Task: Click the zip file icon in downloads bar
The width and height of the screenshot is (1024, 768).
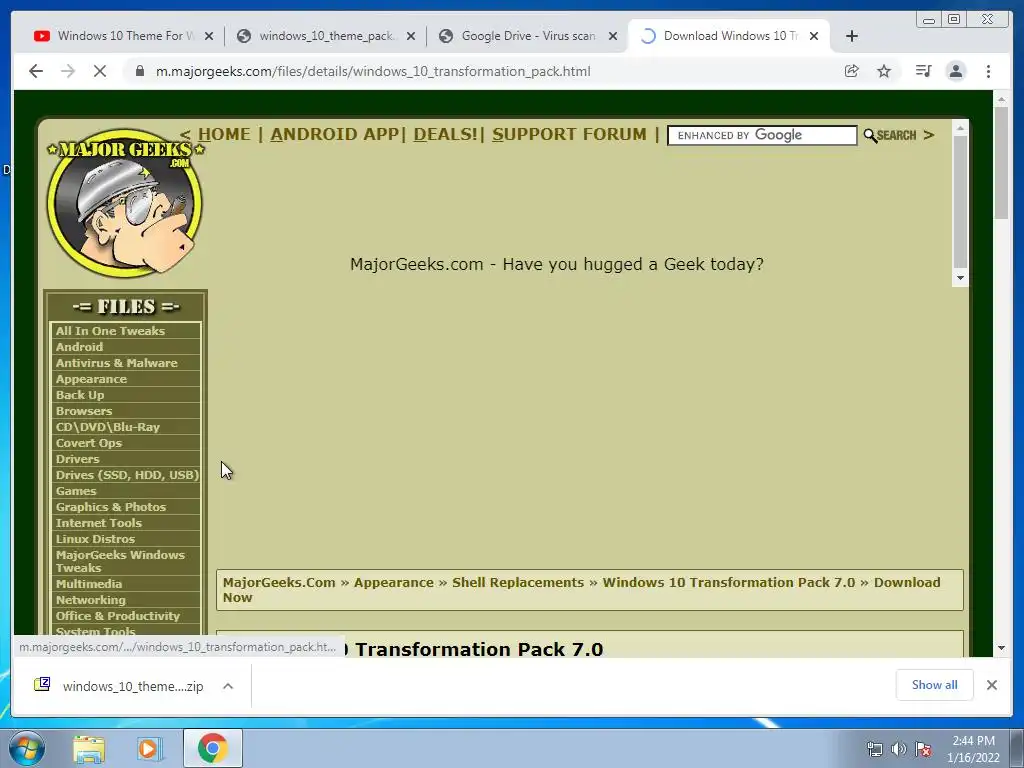Action: coord(42,684)
